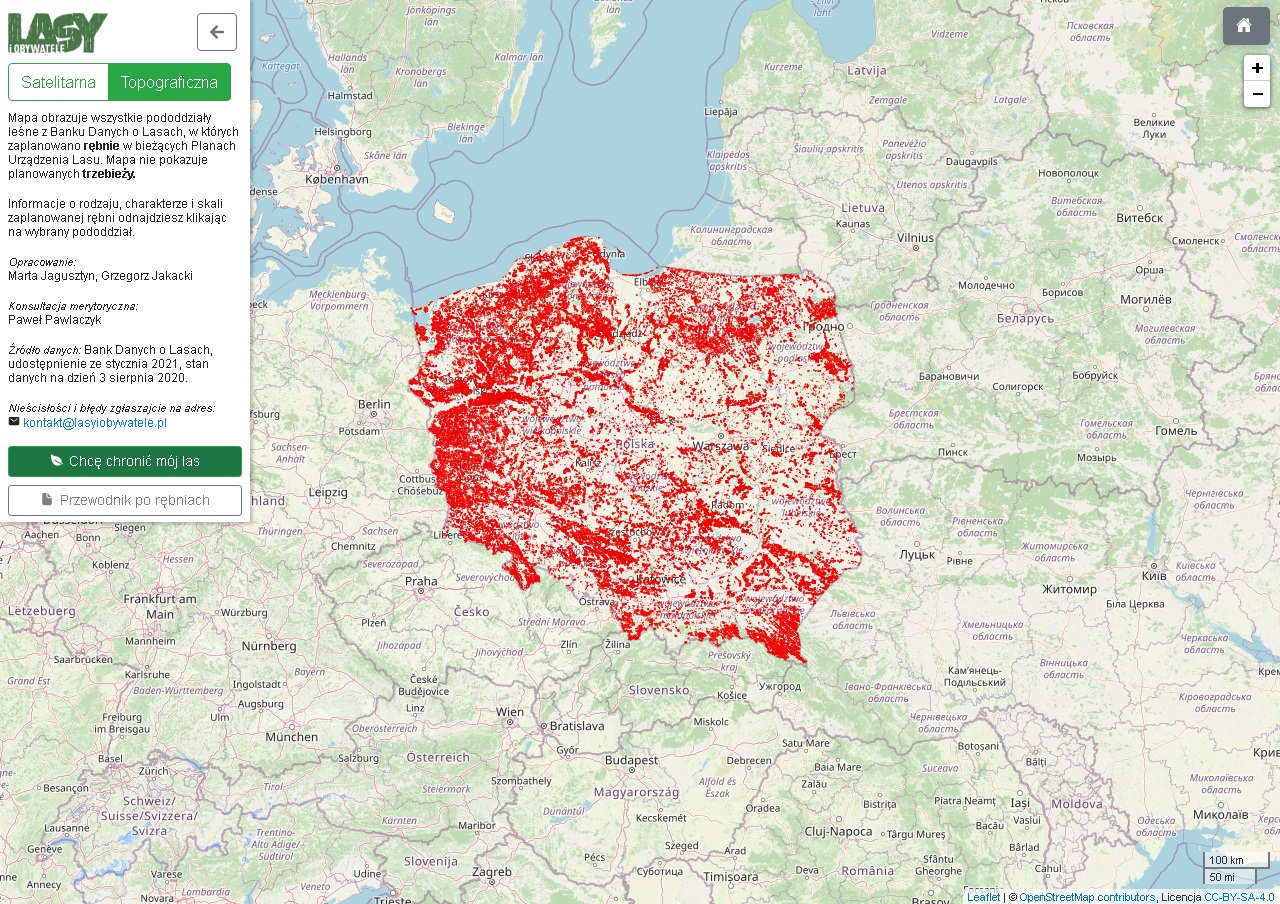Switch to the Satelitarna map view

point(58,82)
